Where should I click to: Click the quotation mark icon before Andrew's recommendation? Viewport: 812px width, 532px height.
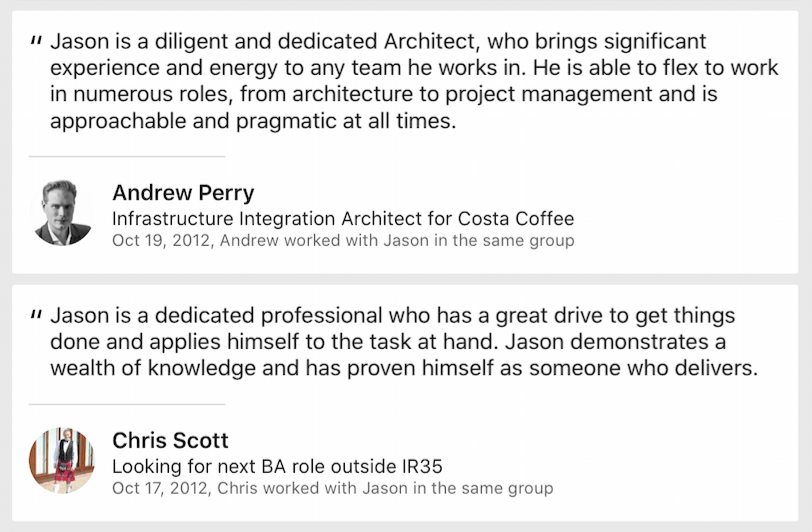click(37, 43)
